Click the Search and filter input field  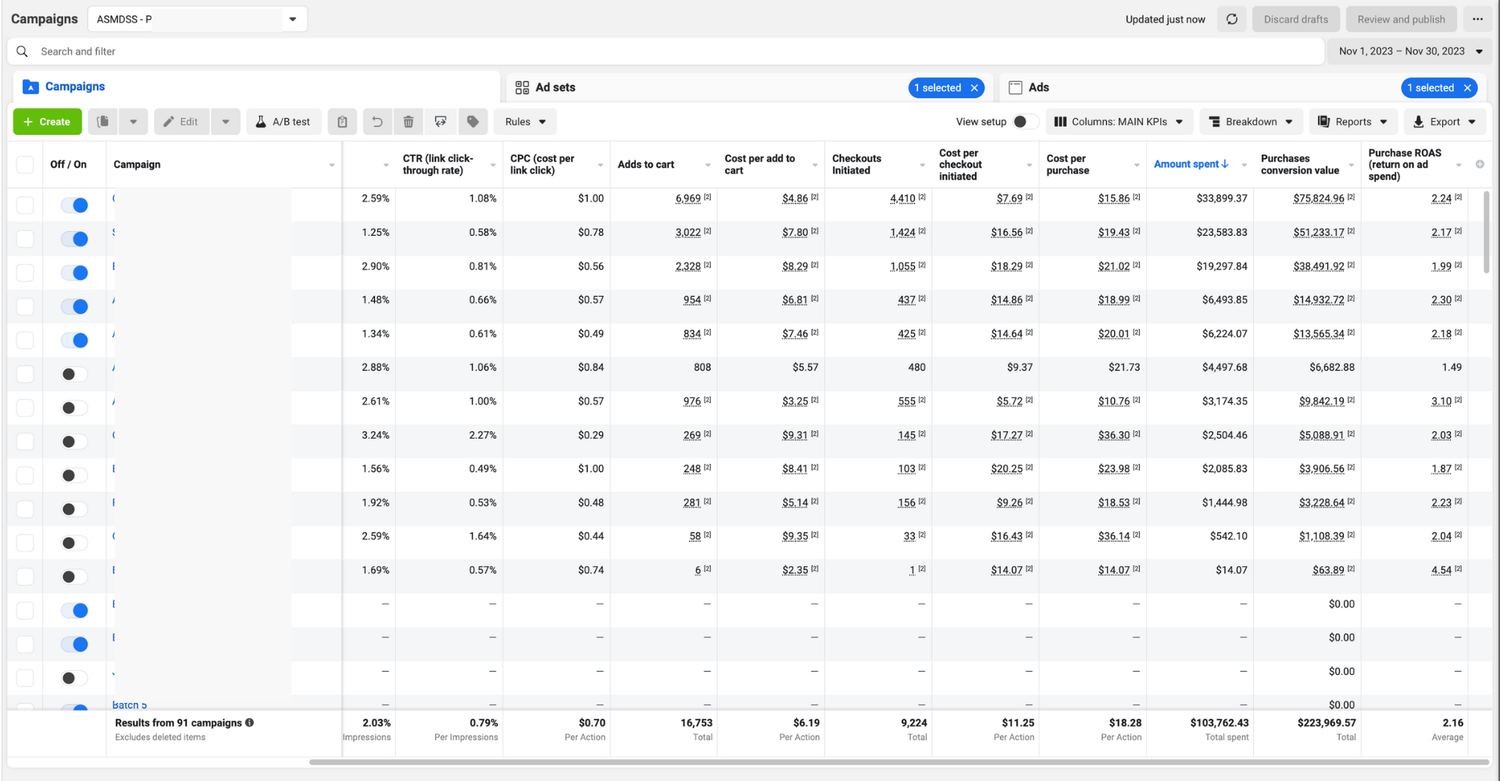point(665,51)
